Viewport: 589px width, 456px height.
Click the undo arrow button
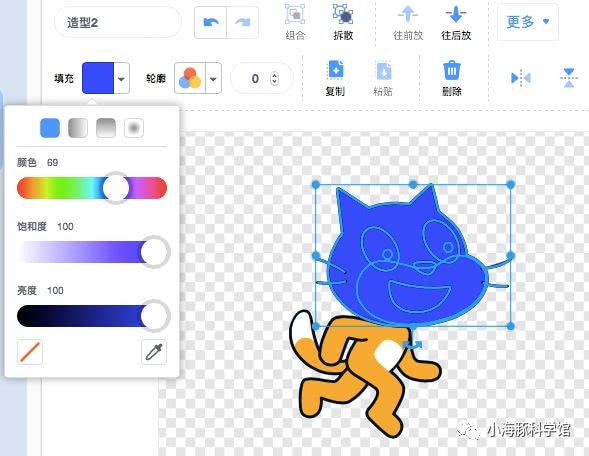211,23
